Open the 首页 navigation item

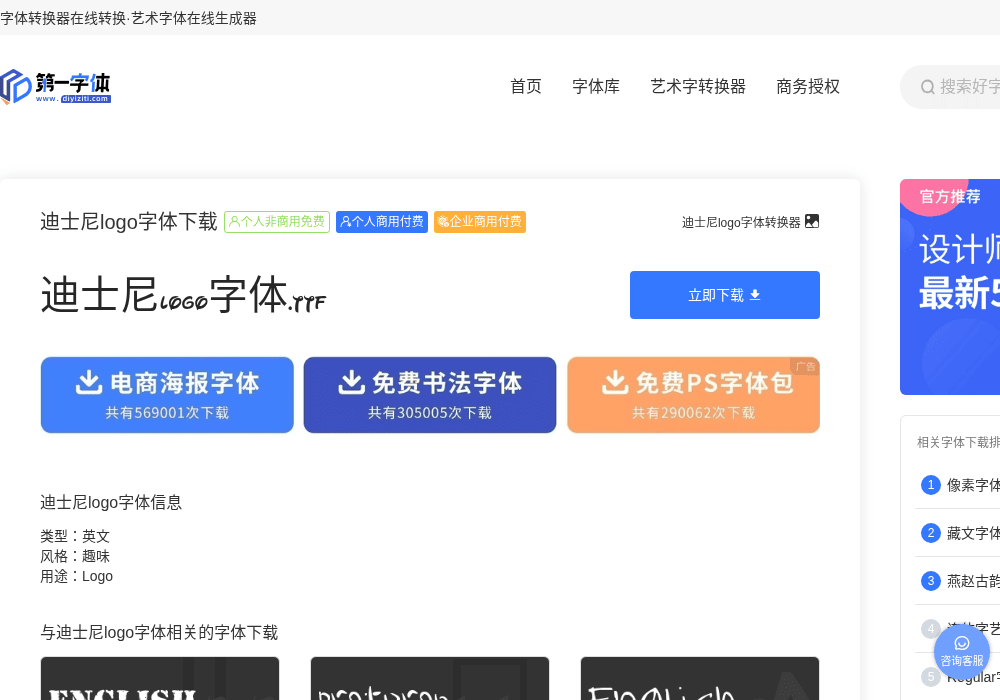click(526, 86)
